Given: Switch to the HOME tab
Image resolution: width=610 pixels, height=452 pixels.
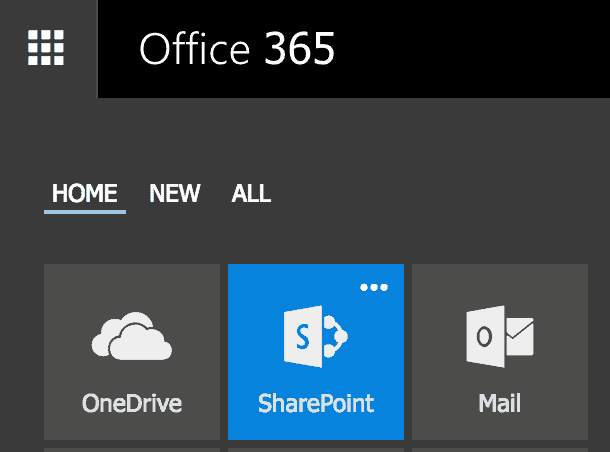Looking at the screenshot, I should tap(85, 193).
